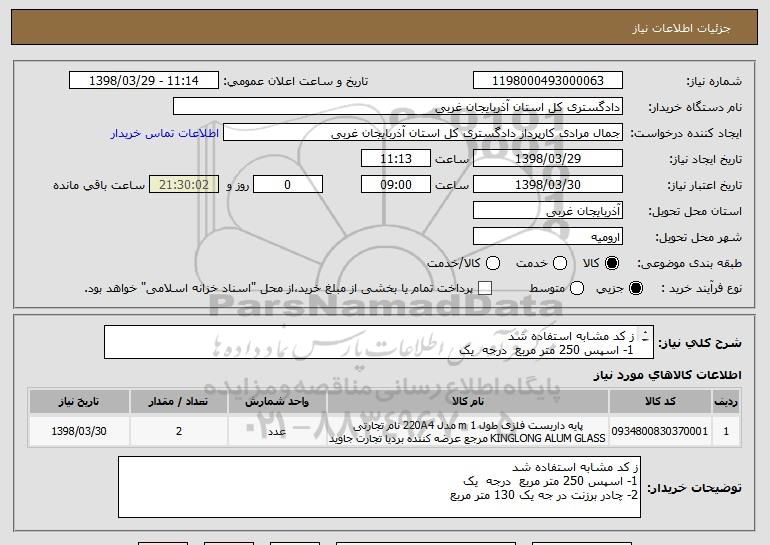Image resolution: width=770 pixels, height=545 pixels.
Task: Select the کالا radio button
Action: [x=612, y=263]
